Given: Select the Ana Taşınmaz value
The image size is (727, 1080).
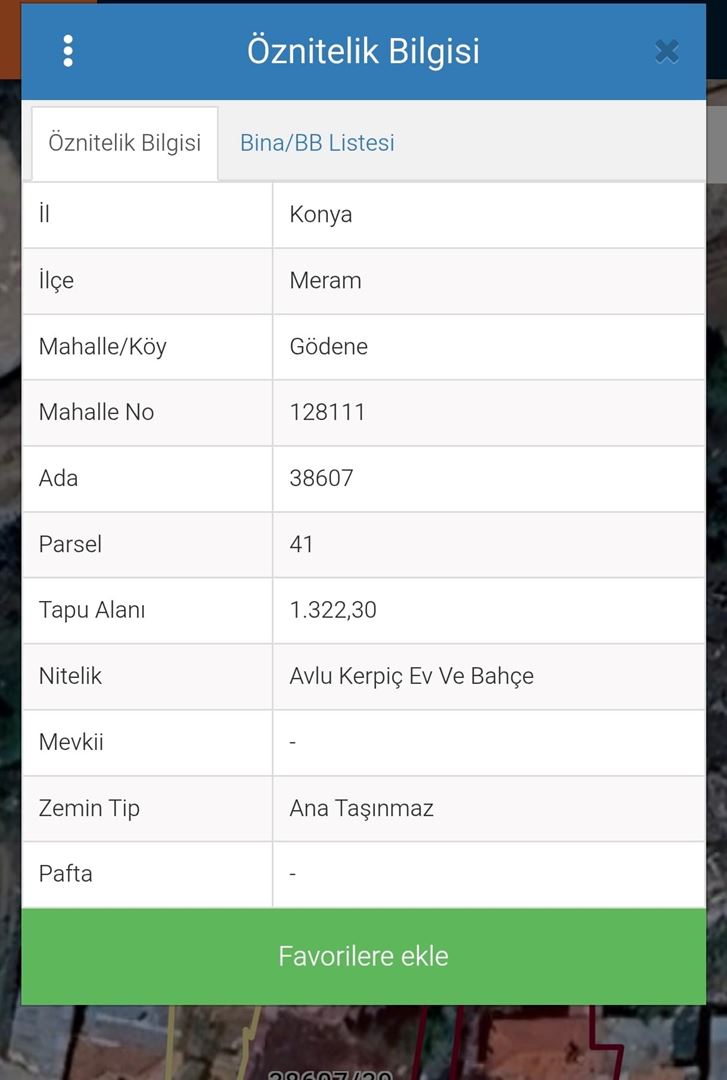Looking at the screenshot, I should coord(361,808).
